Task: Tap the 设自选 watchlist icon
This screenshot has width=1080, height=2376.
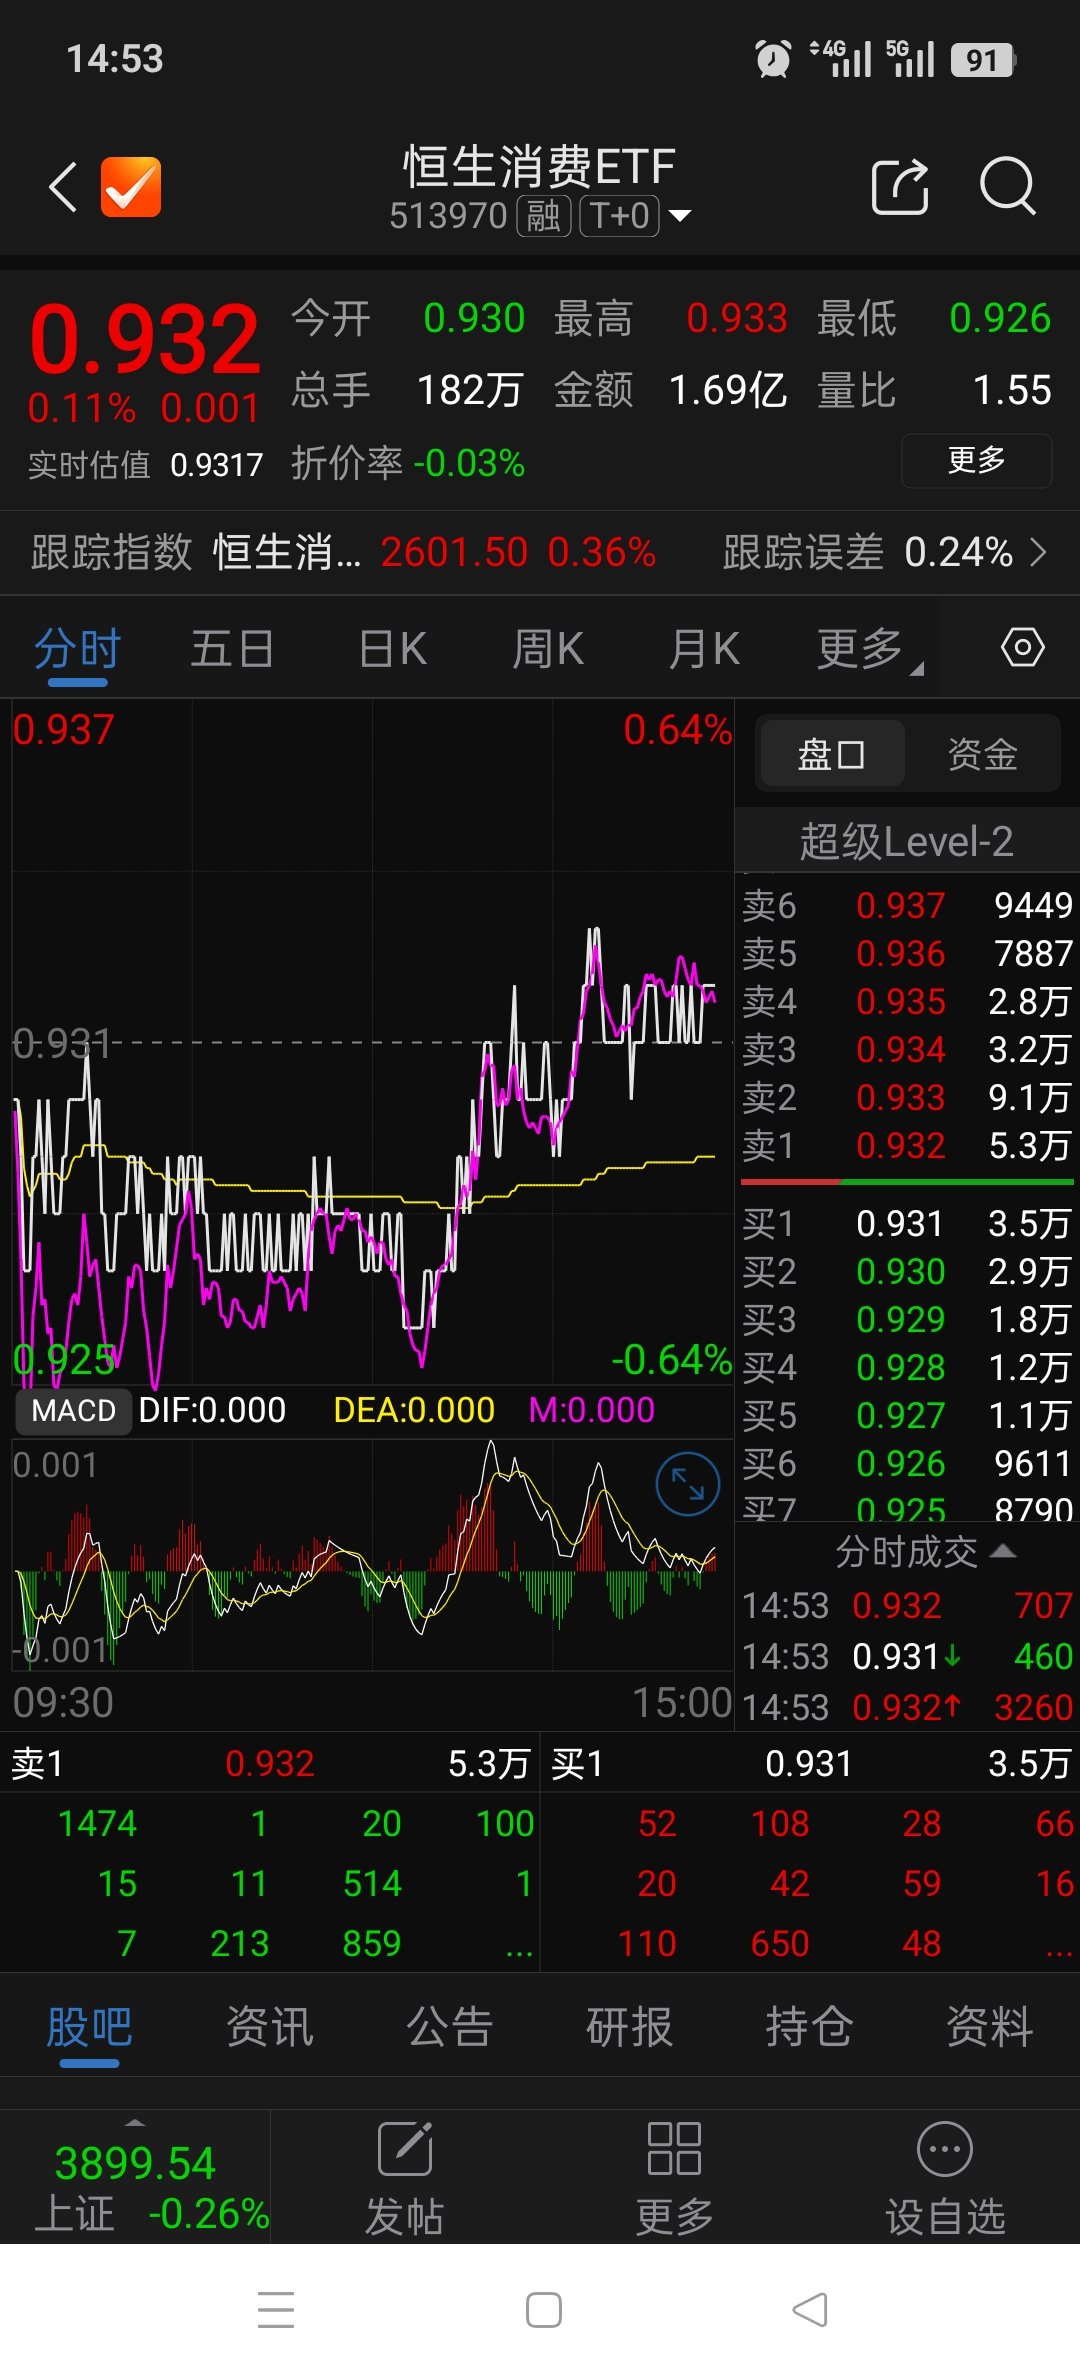Action: click(x=944, y=2149)
